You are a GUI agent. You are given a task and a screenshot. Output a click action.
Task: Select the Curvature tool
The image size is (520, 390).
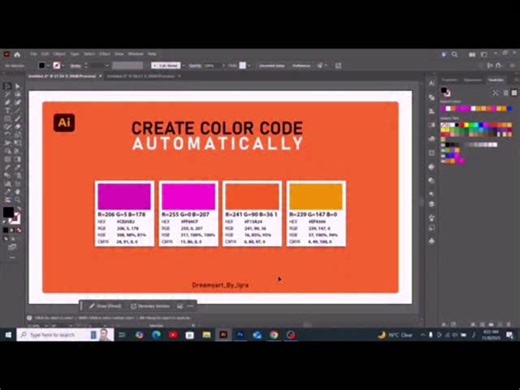click(17, 103)
